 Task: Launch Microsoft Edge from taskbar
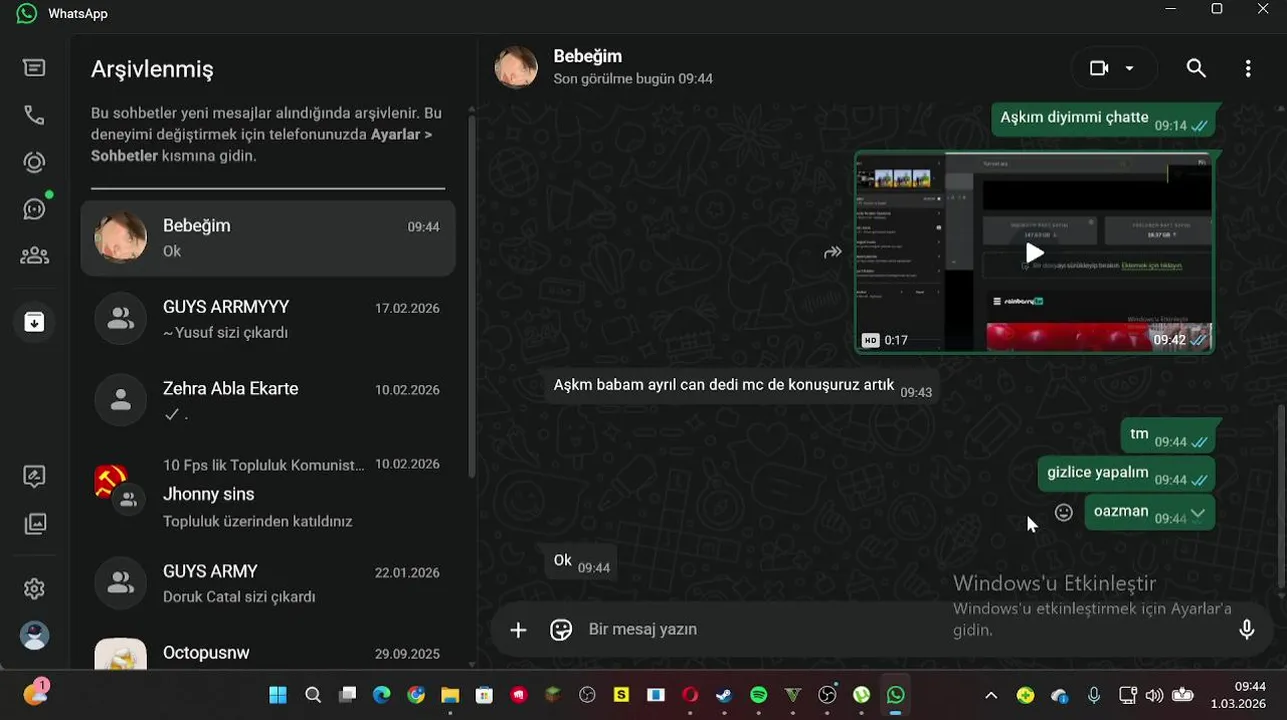pos(381,695)
